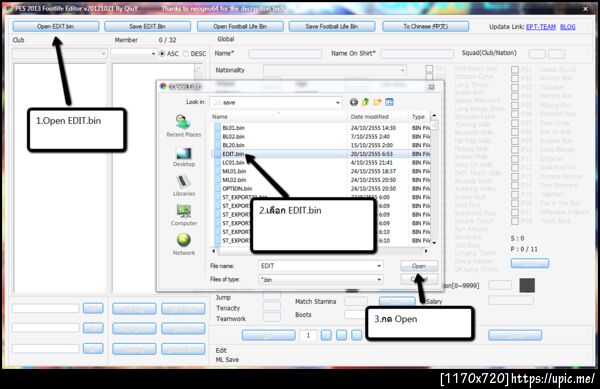
Task: Toggle the P18 Track Back checkbox
Action: tap(515, 221)
